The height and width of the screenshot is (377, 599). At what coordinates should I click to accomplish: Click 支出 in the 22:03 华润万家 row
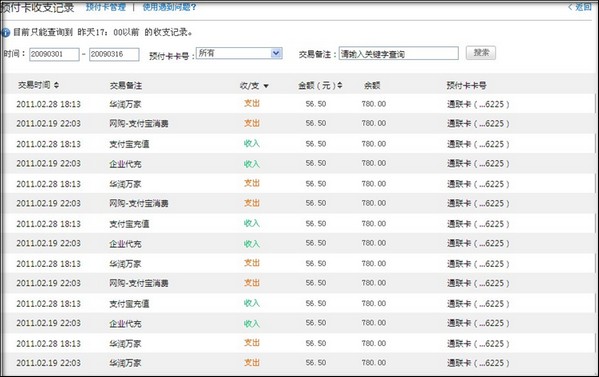coord(252,362)
